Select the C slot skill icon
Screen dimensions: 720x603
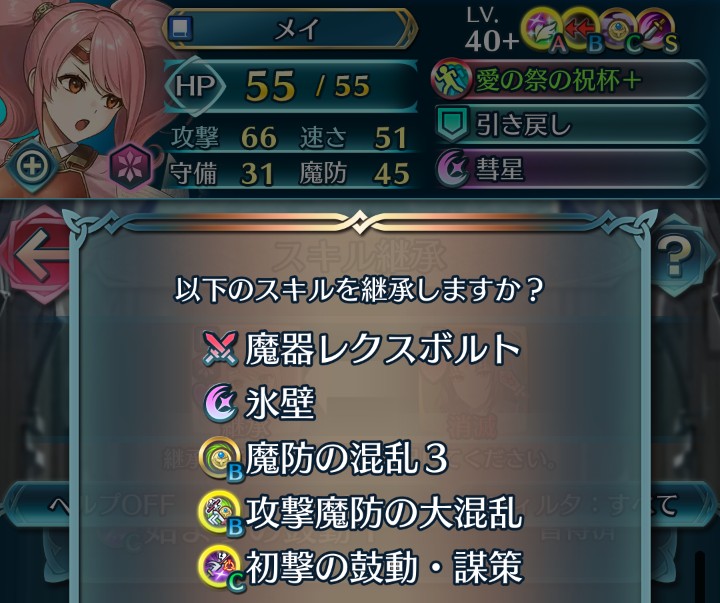point(618,30)
